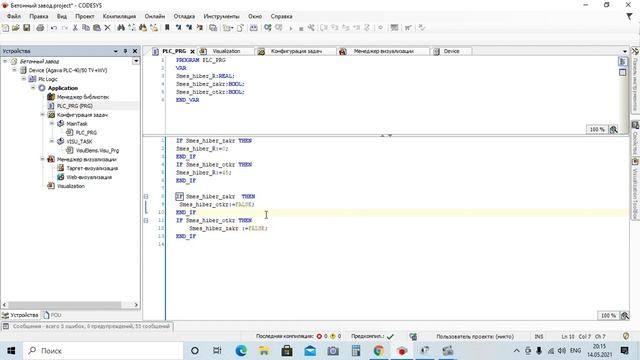Open Google Chrome from the taskbar
The width and height of the screenshot is (640, 360).
click(379, 351)
